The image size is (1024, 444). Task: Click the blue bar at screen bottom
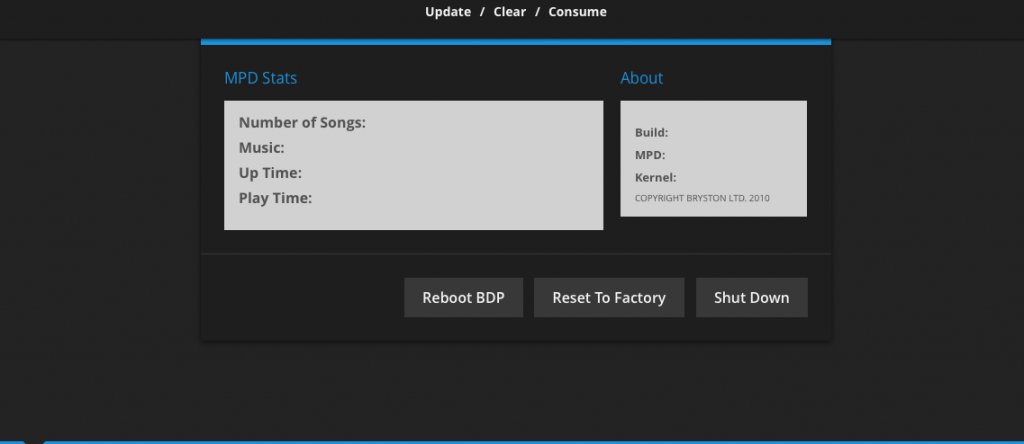point(533,442)
